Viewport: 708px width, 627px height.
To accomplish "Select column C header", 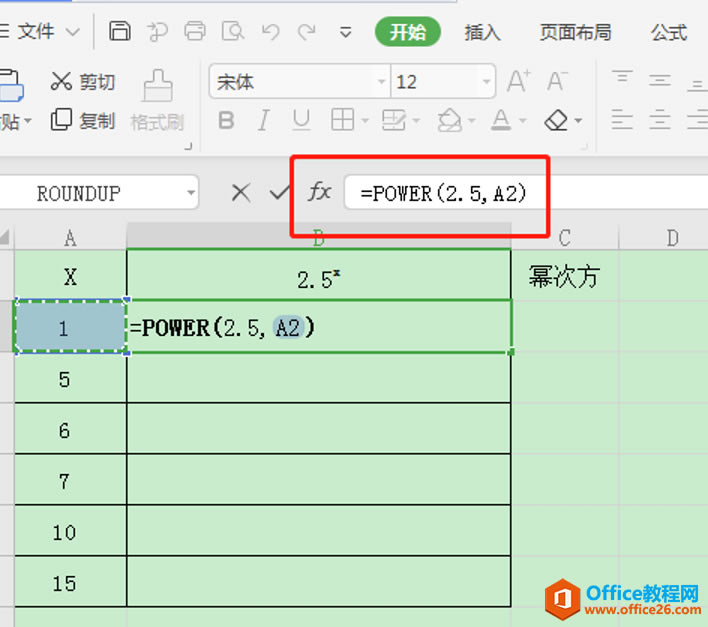I will [x=565, y=237].
